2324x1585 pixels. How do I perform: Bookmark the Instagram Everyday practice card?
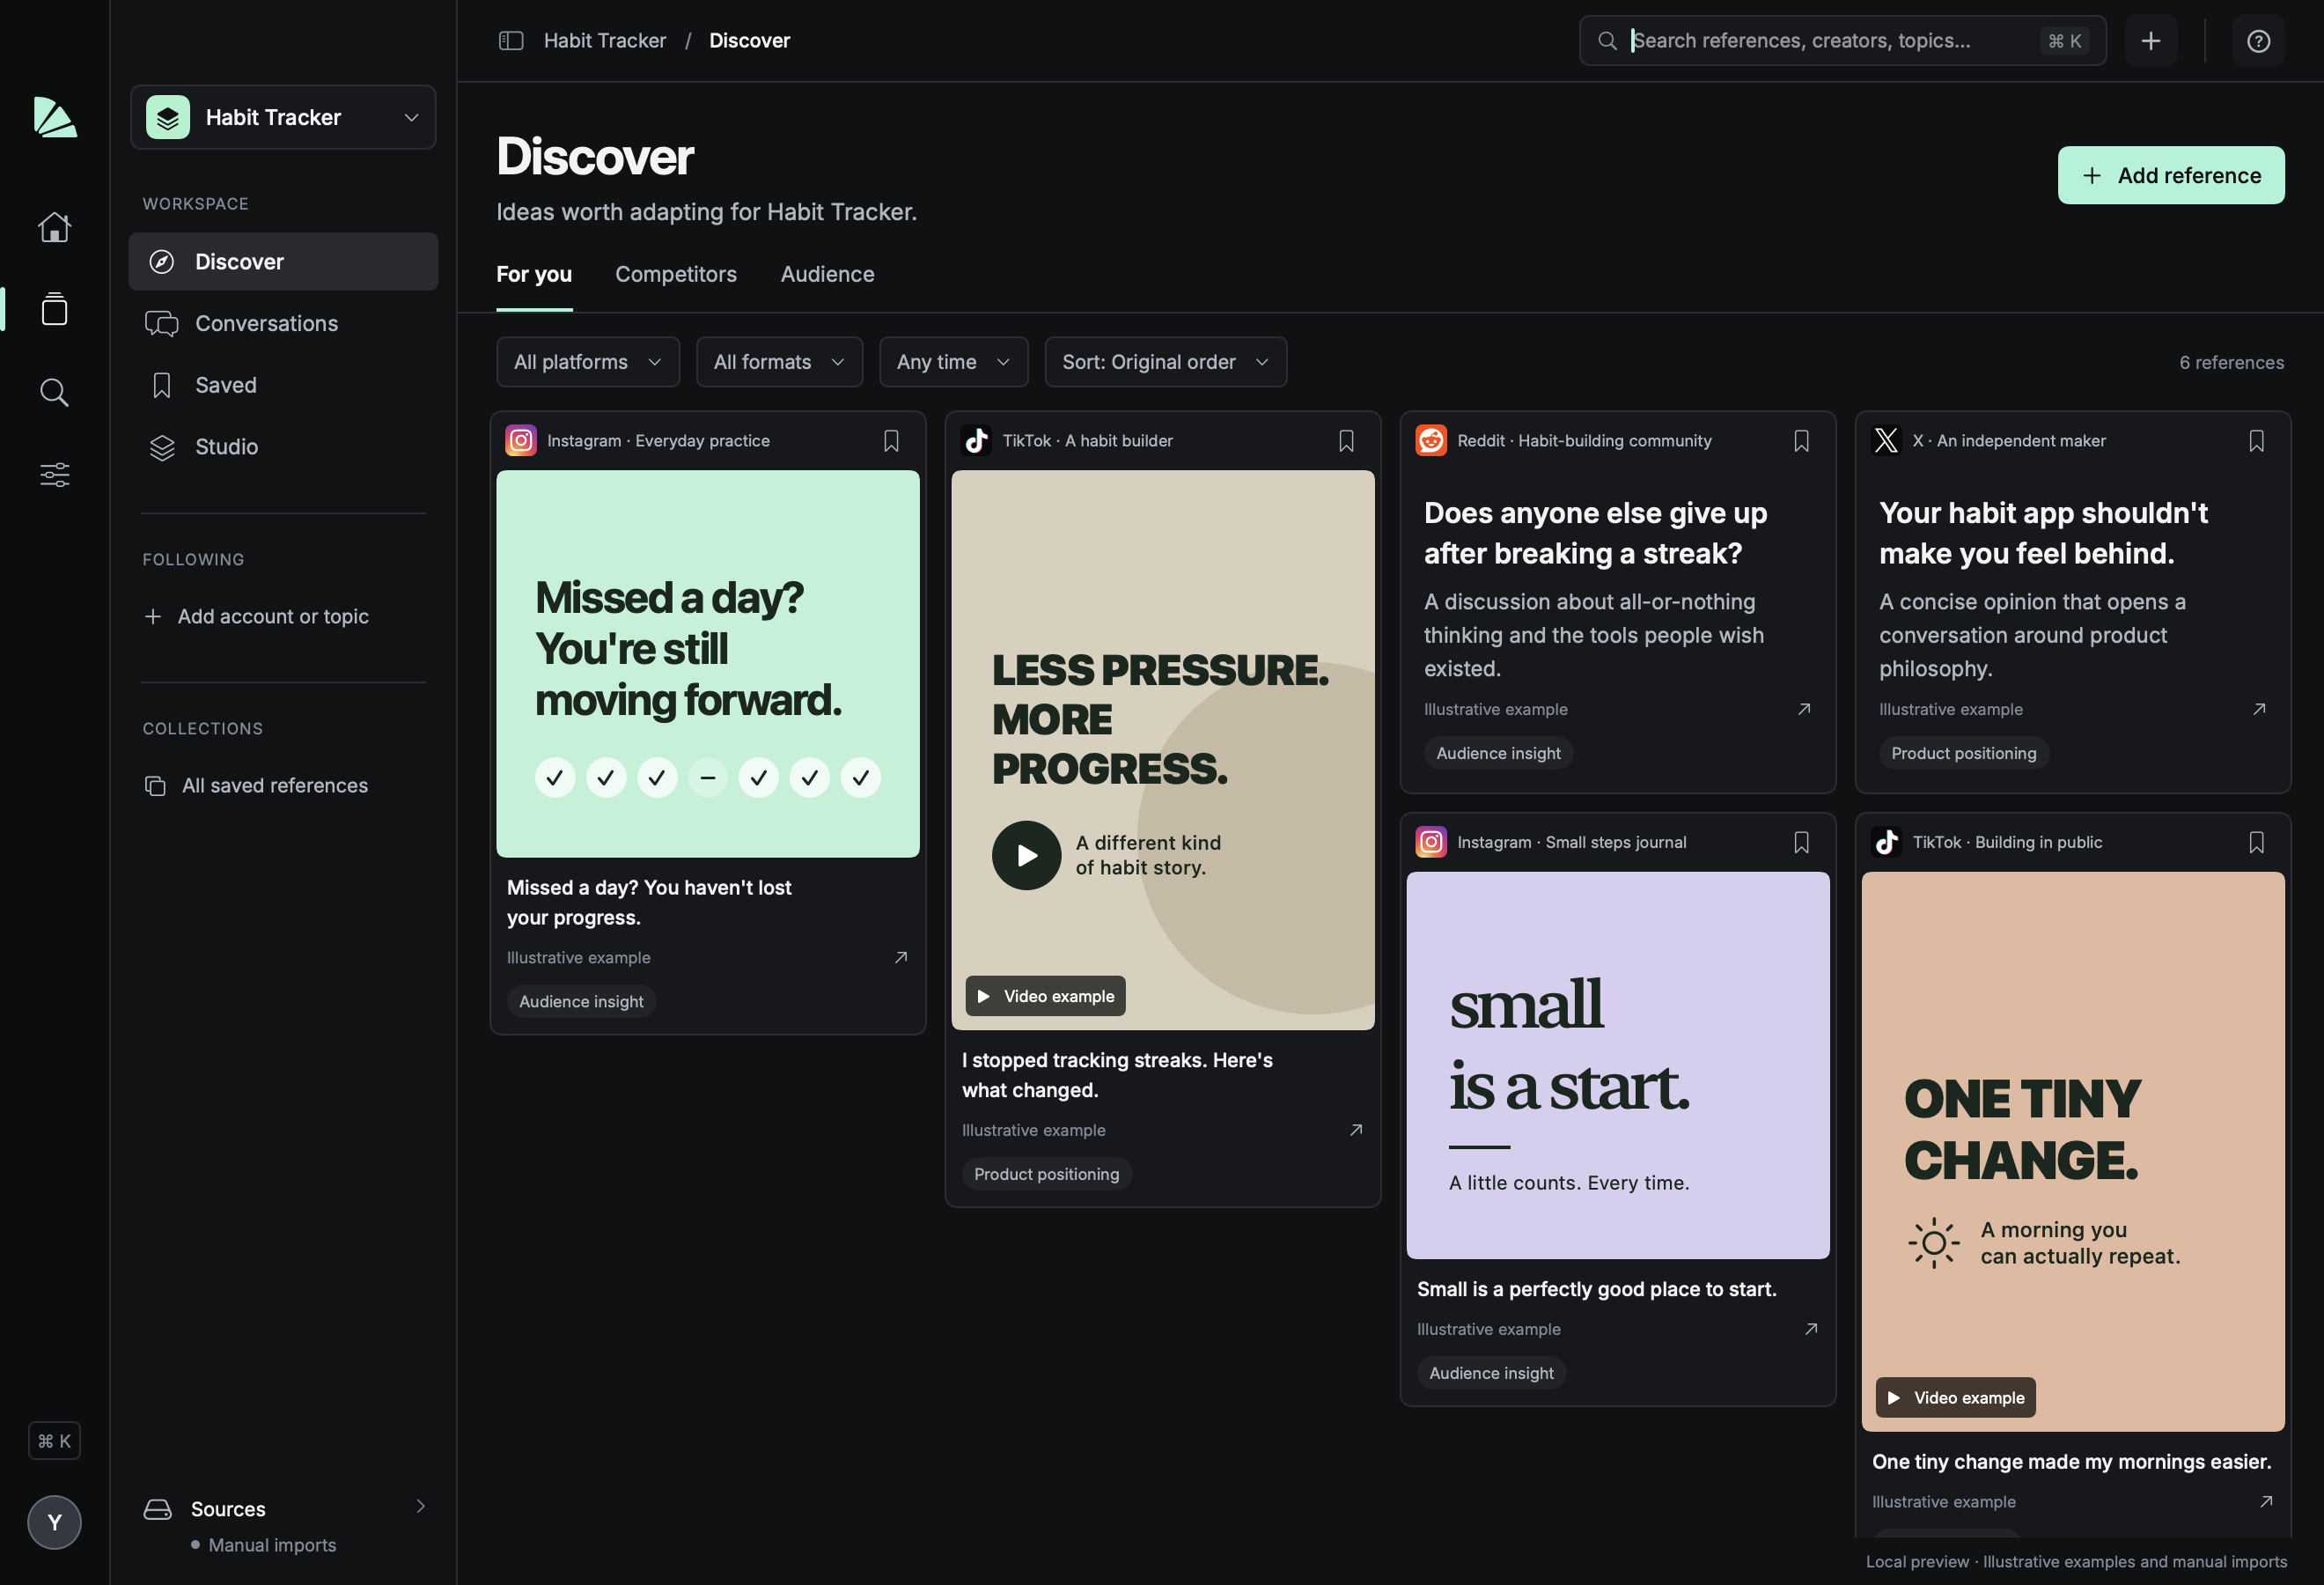coord(891,441)
